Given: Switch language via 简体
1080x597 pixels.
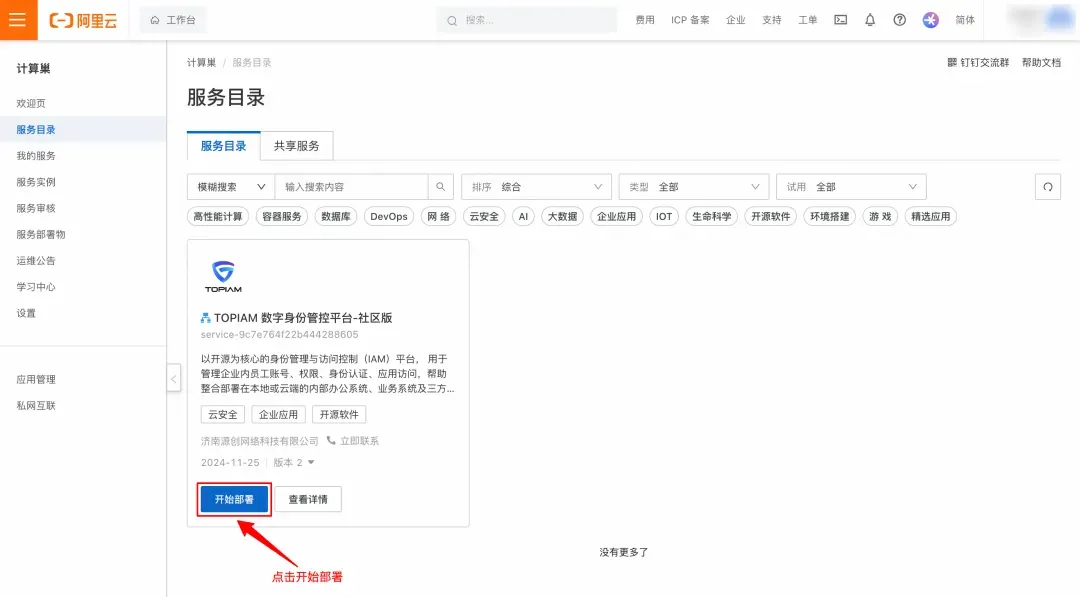Looking at the screenshot, I should coord(965,20).
